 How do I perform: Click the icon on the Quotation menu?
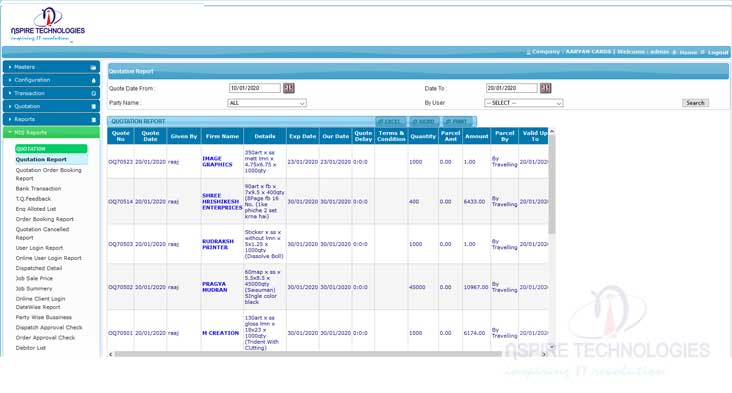93,106
